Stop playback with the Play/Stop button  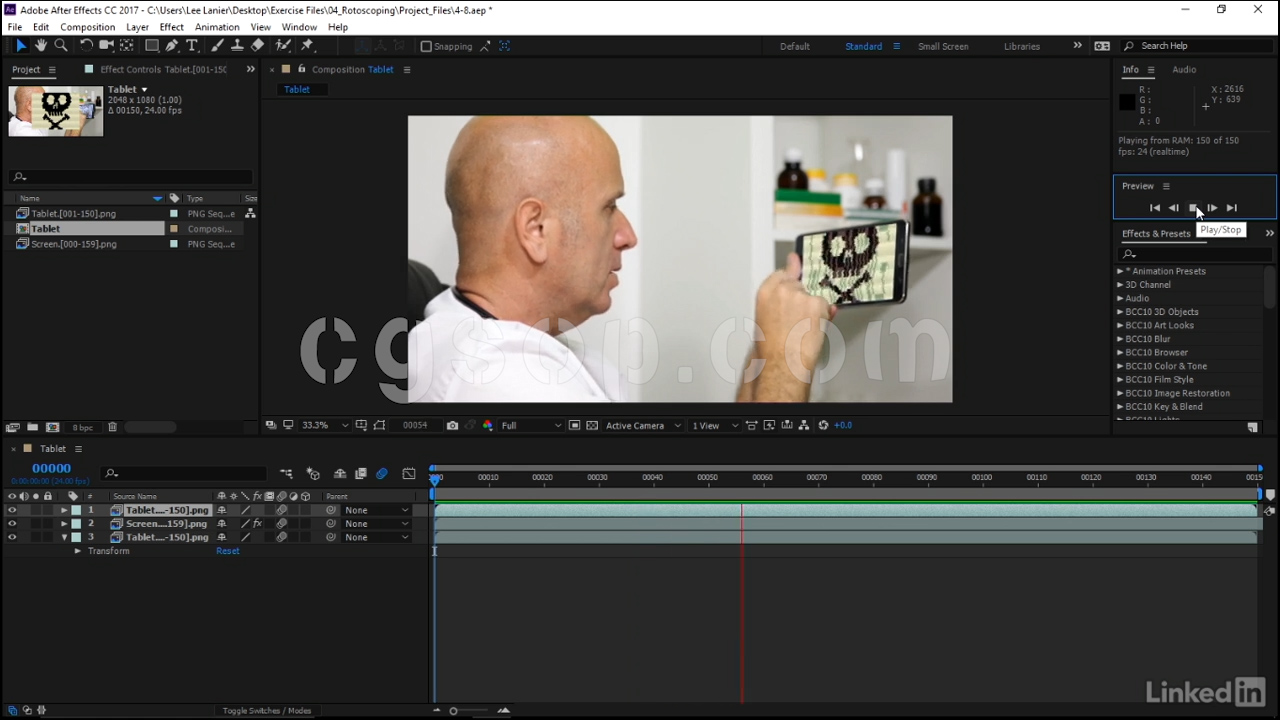click(1193, 208)
